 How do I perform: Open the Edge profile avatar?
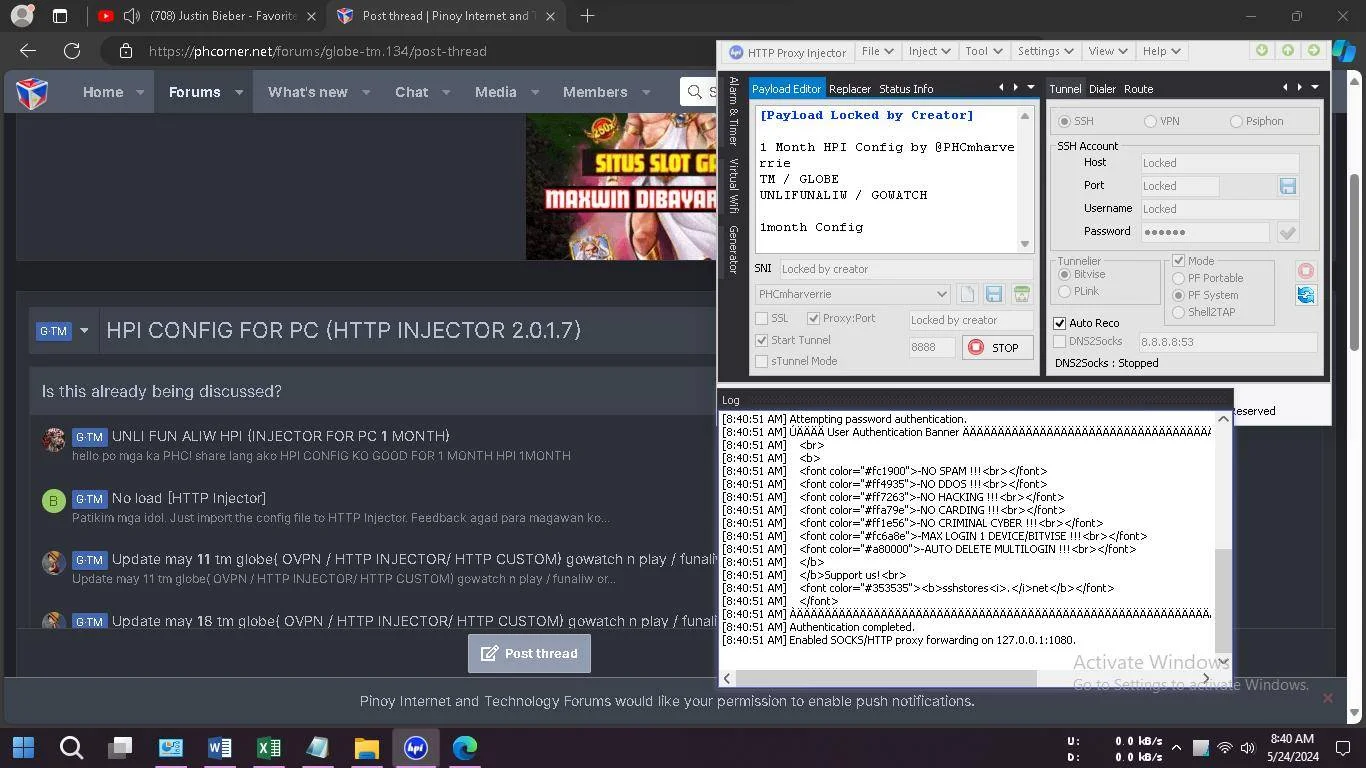click(x=22, y=16)
